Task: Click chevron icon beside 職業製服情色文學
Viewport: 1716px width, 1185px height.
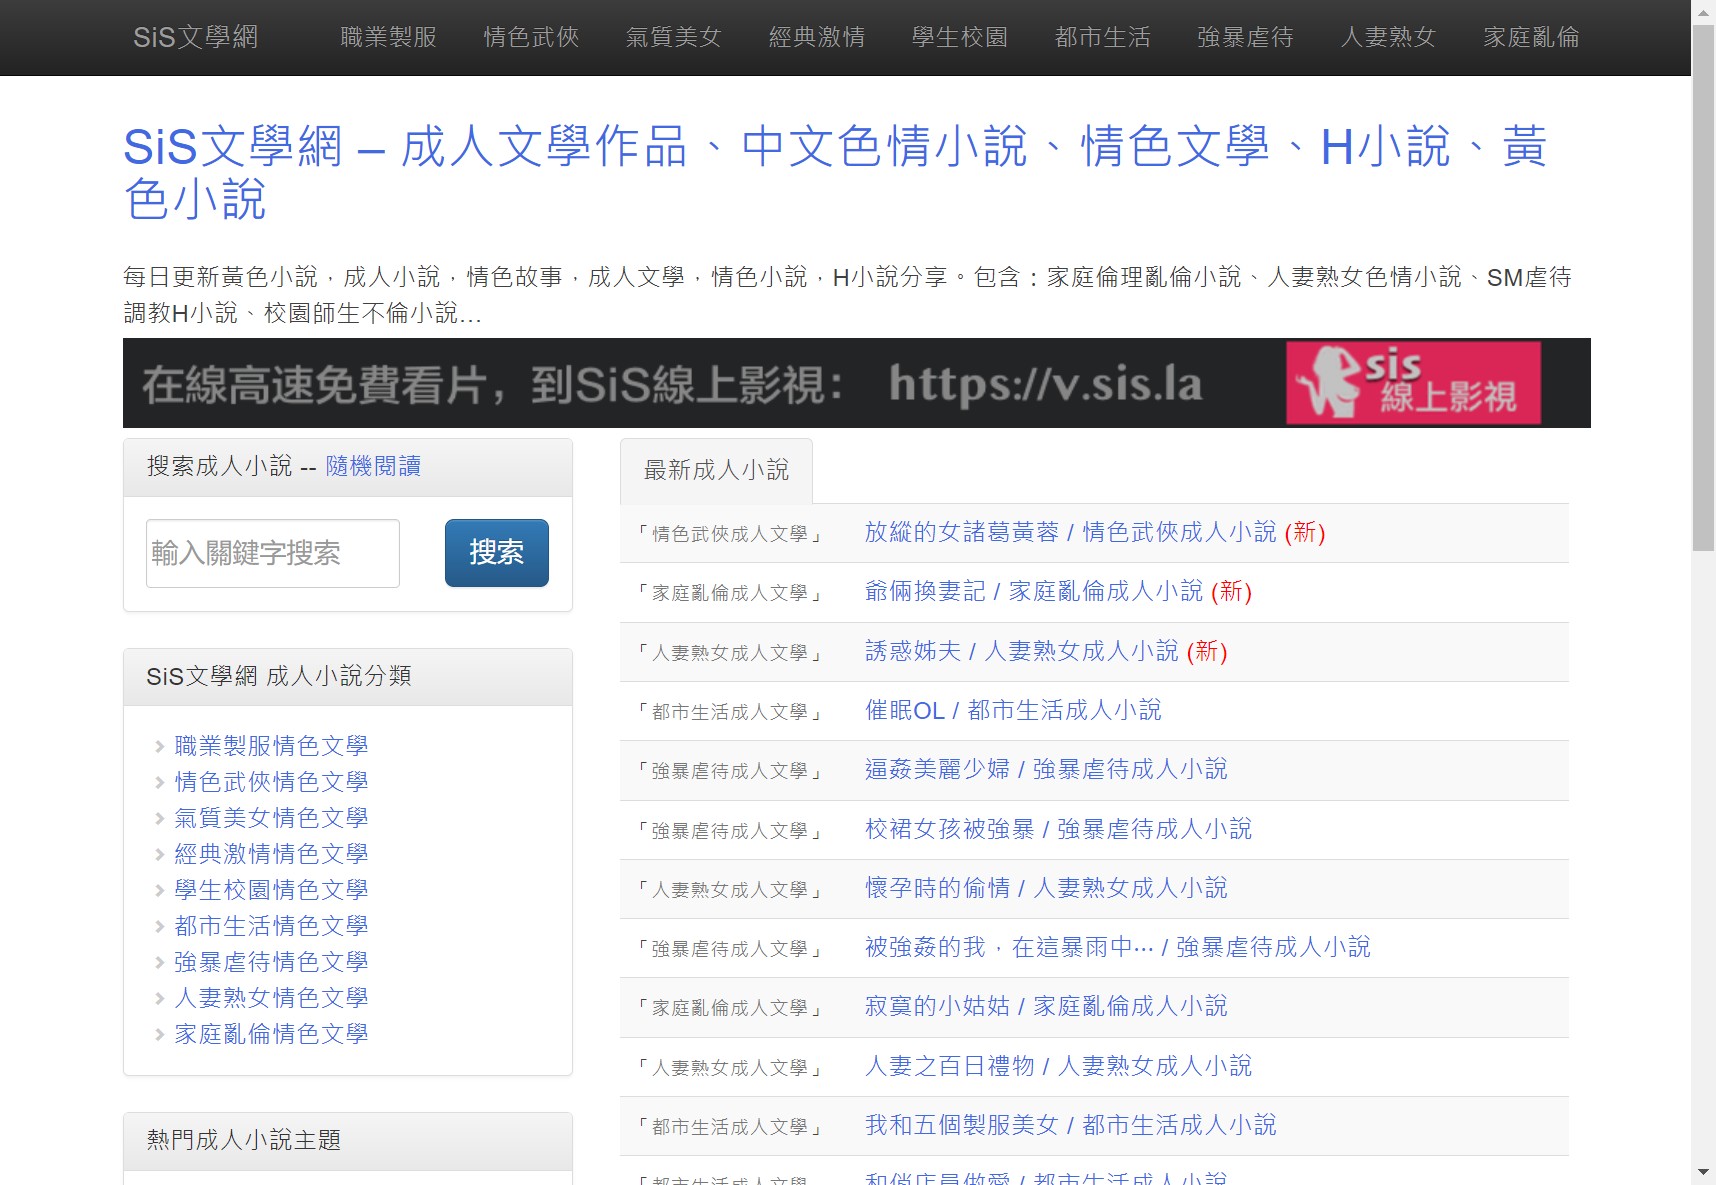Action: [160, 747]
